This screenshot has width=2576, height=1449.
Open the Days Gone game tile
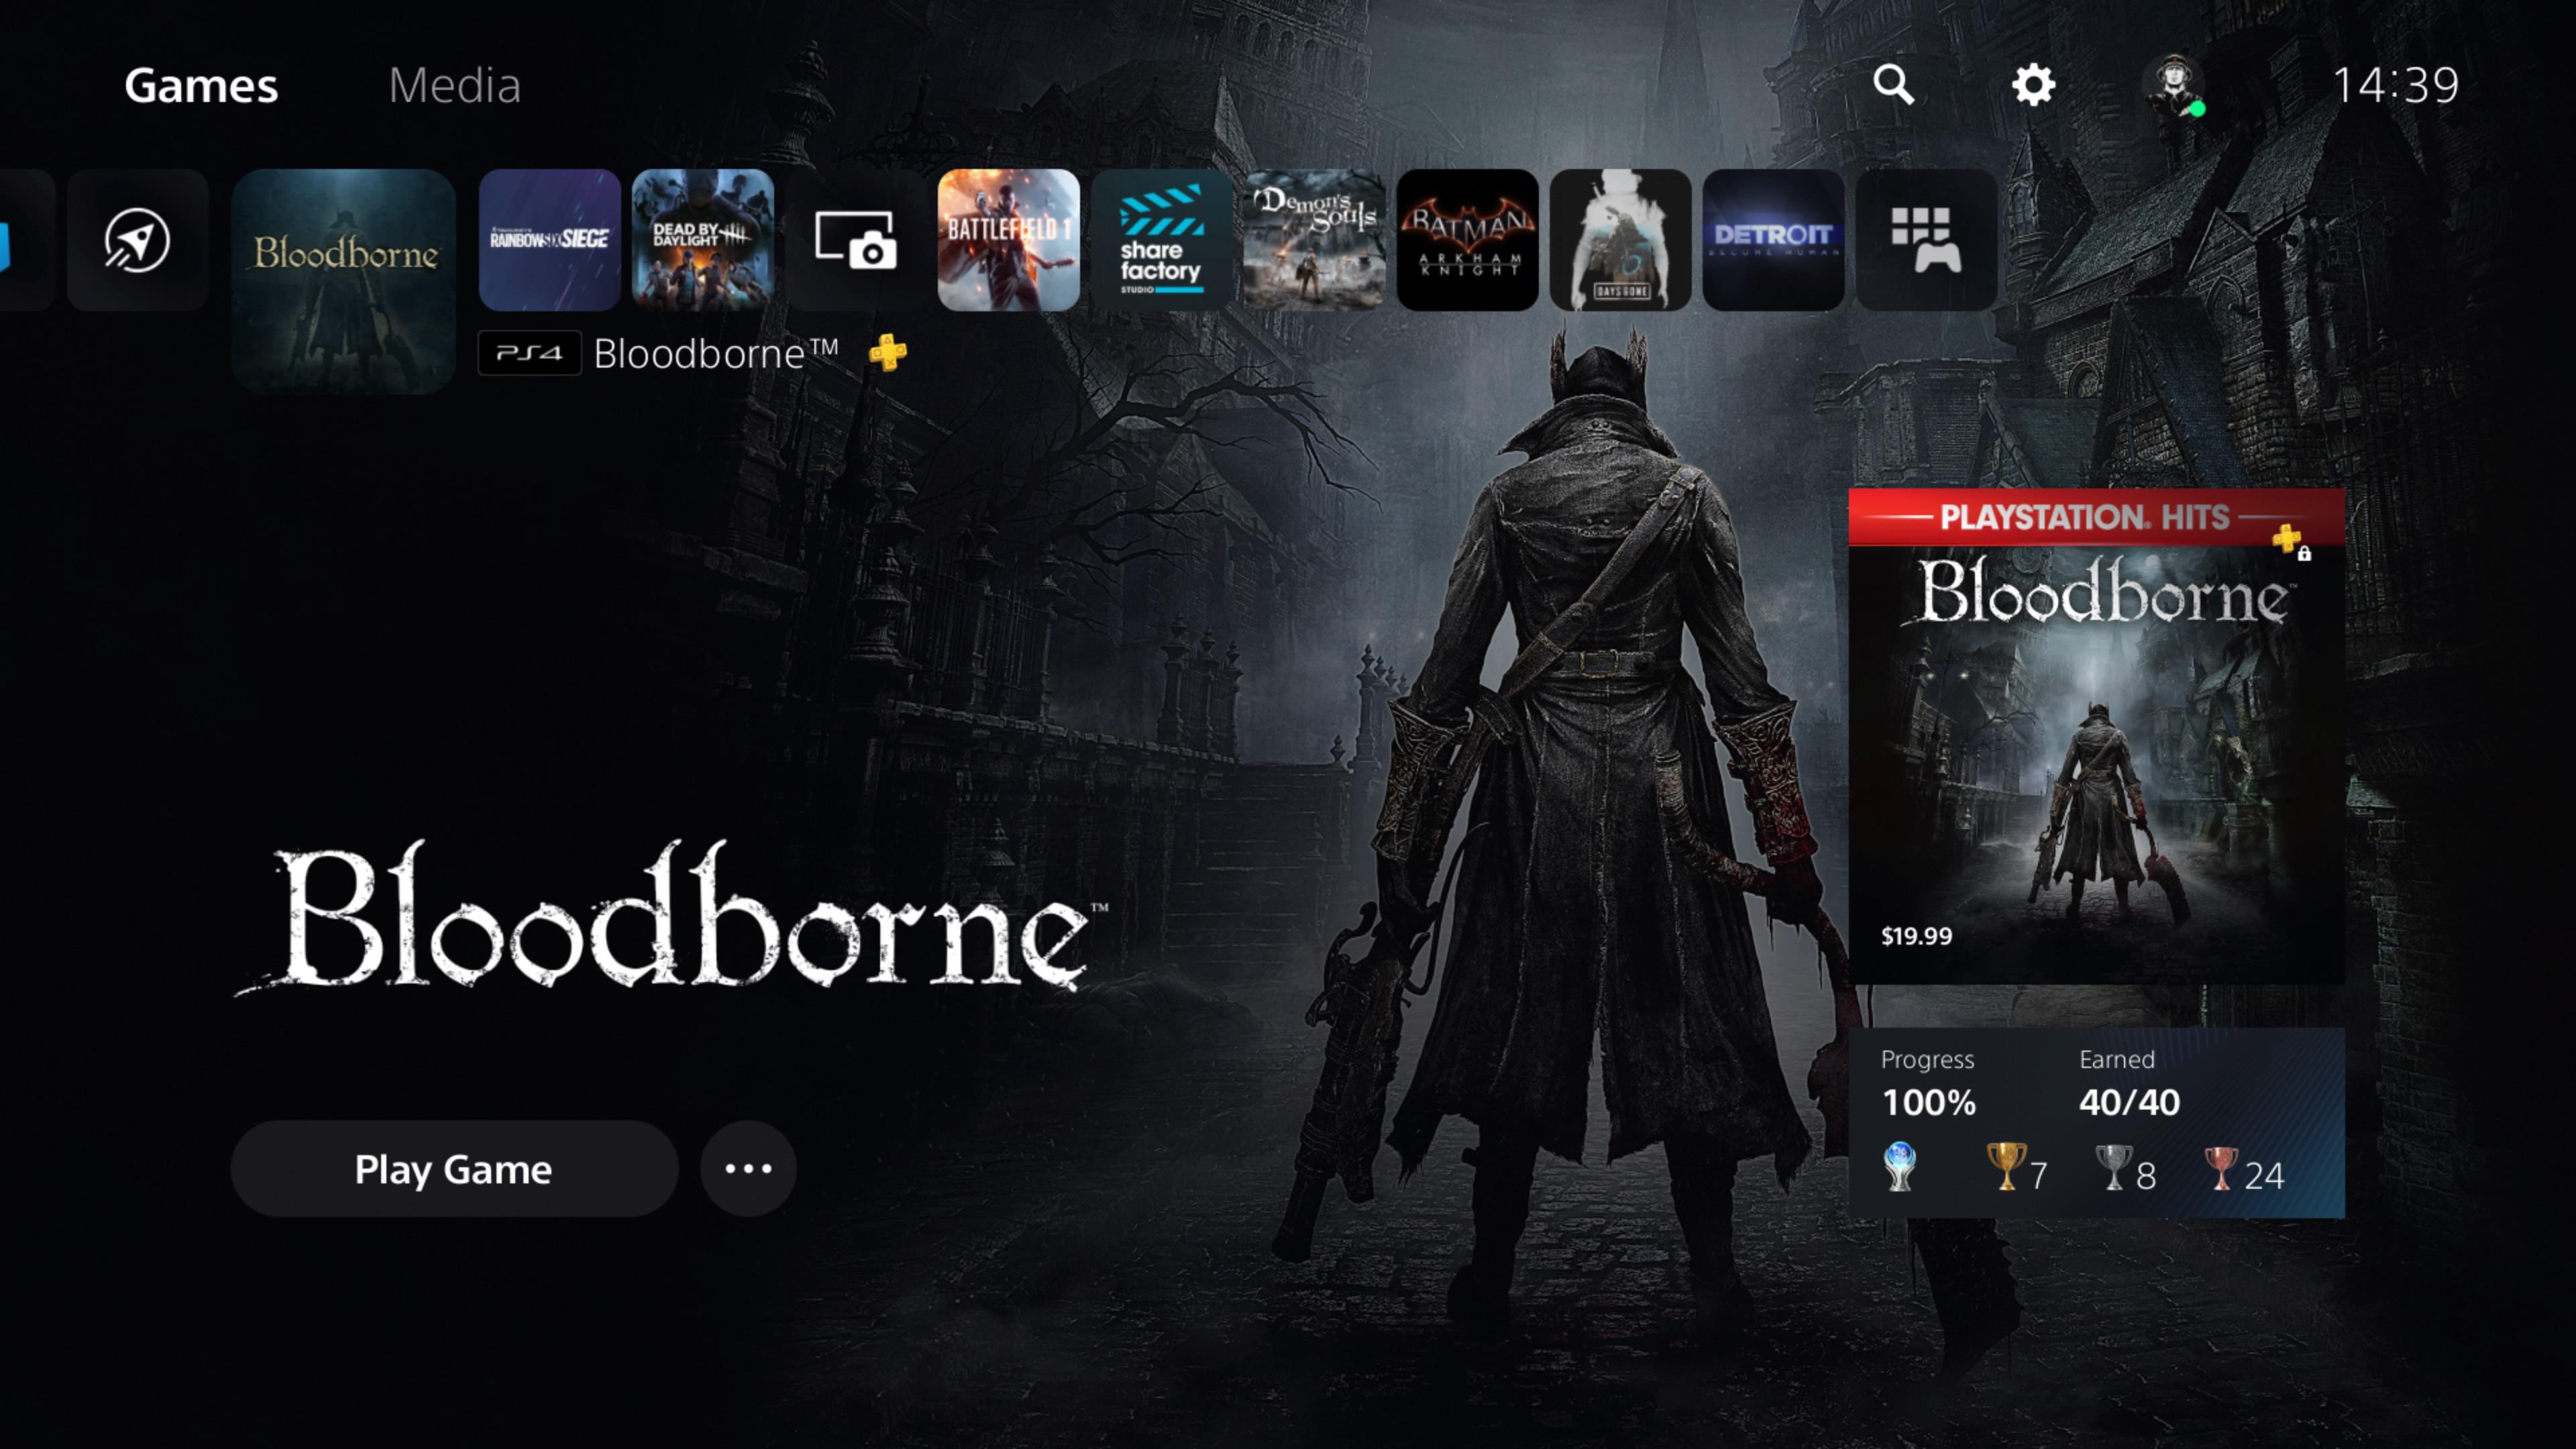tap(1620, 240)
